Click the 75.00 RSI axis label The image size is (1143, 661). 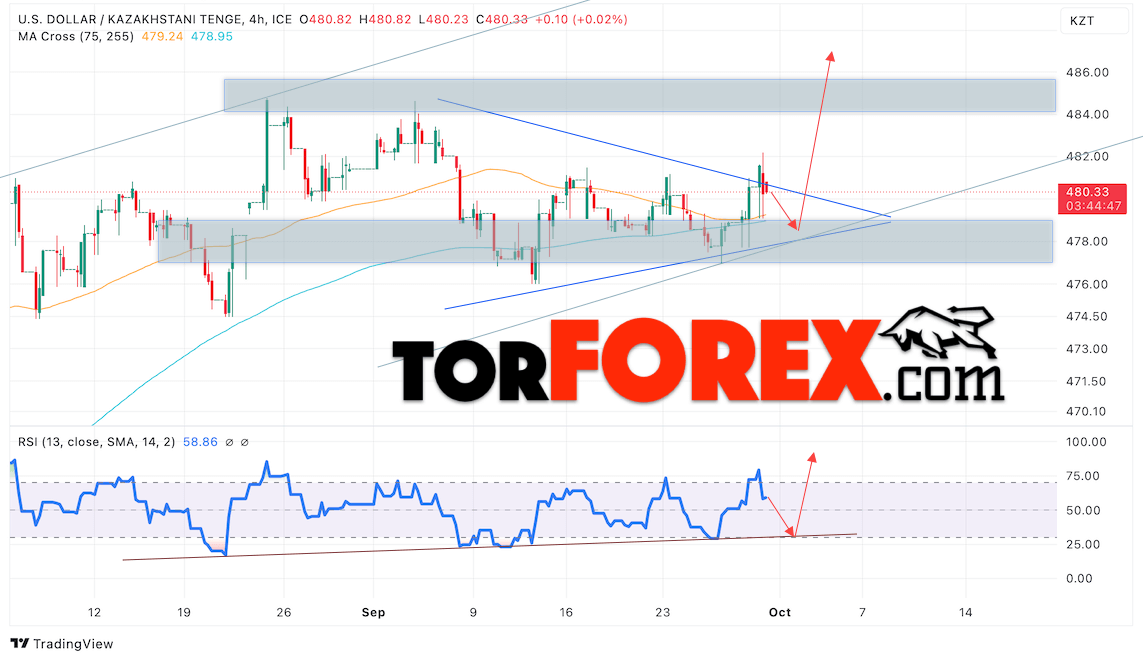click(x=1082, y=477)
